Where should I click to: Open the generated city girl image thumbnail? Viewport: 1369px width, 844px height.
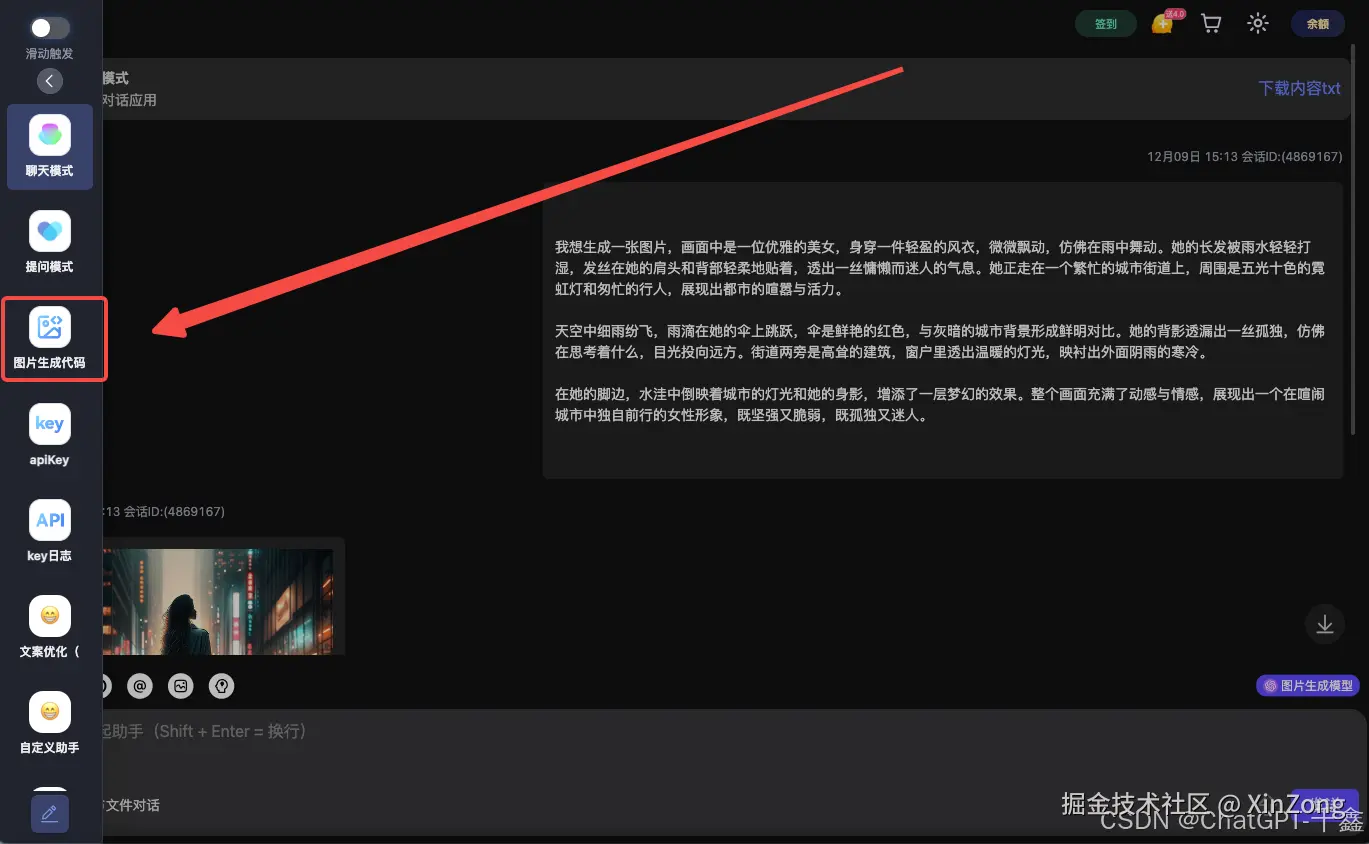[x=220, y=600]
